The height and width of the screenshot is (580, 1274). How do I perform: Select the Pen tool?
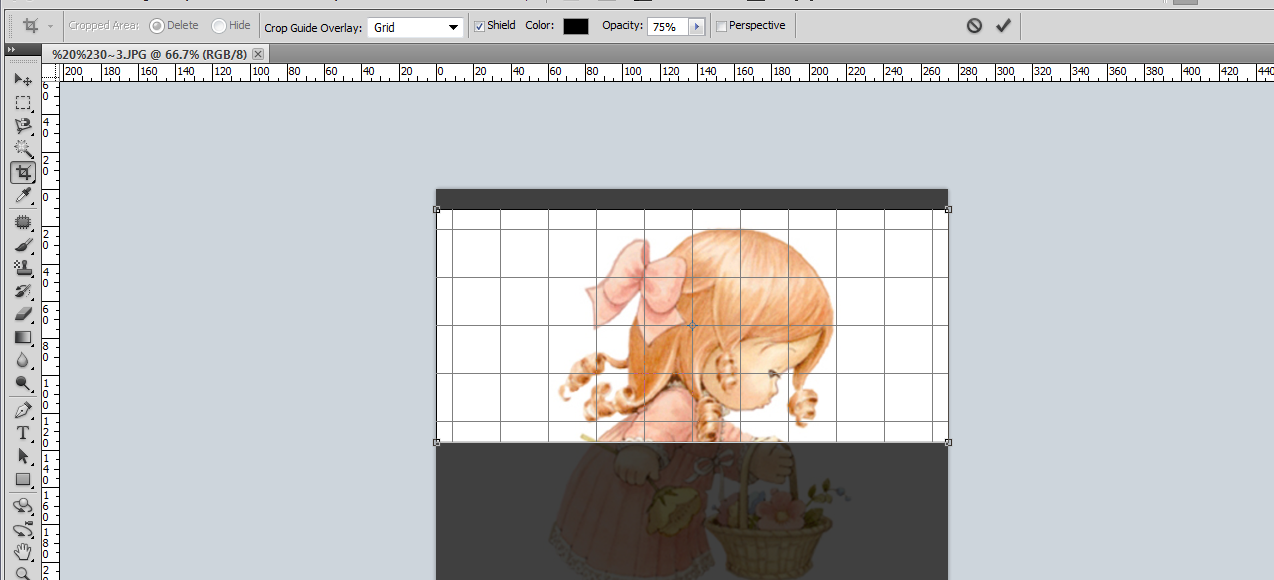23,410
